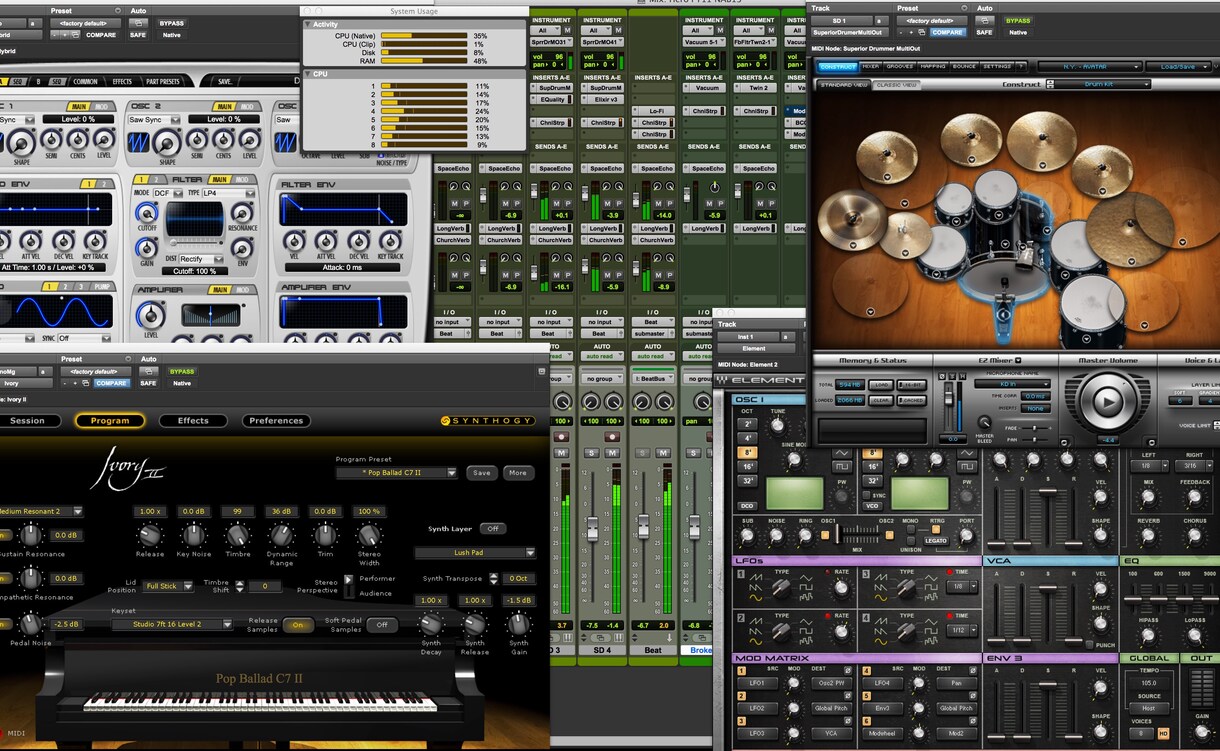Open the Mixer tab in Superior Drummer

[871, 67]
